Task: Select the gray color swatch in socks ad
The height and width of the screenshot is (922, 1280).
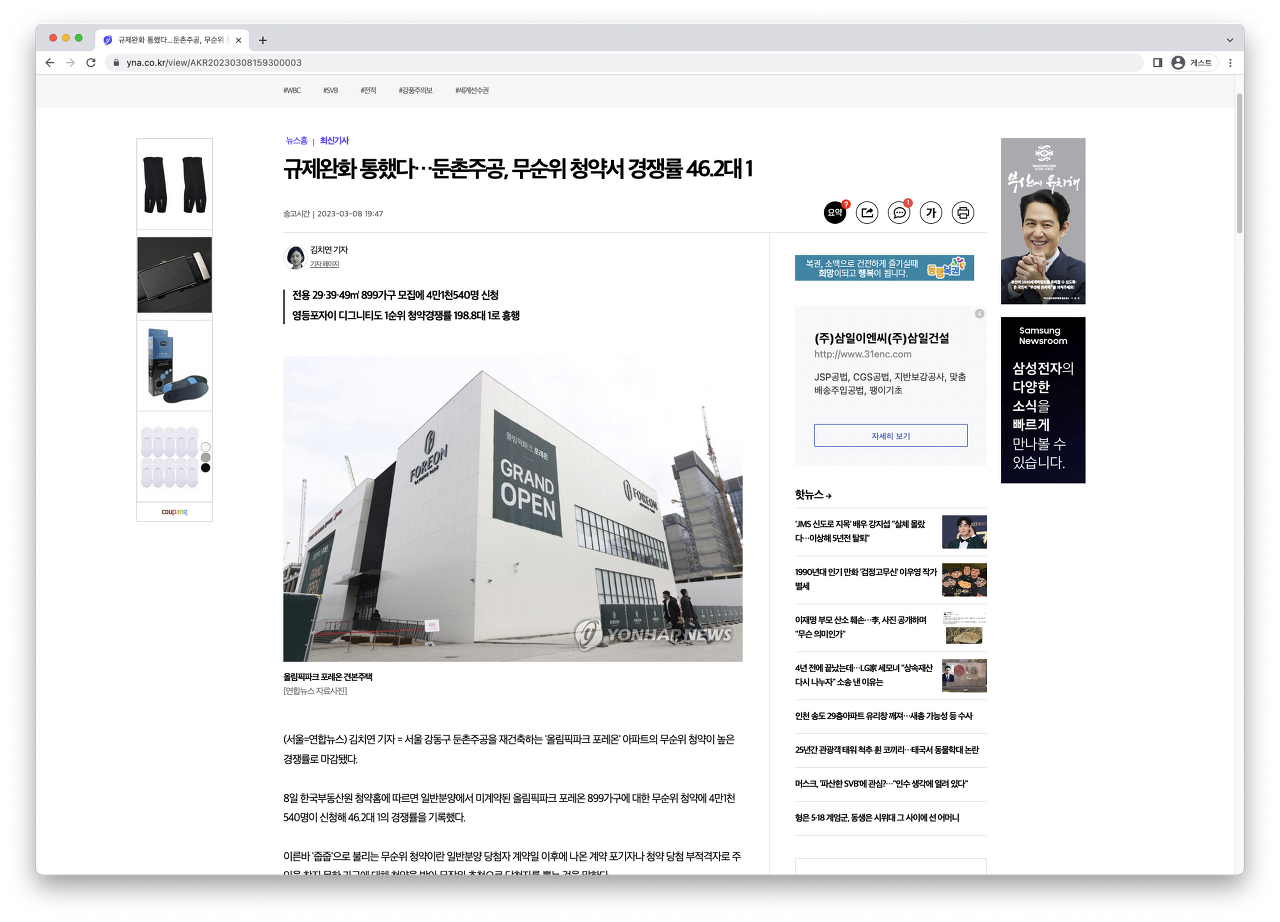Action: point(206,457)
